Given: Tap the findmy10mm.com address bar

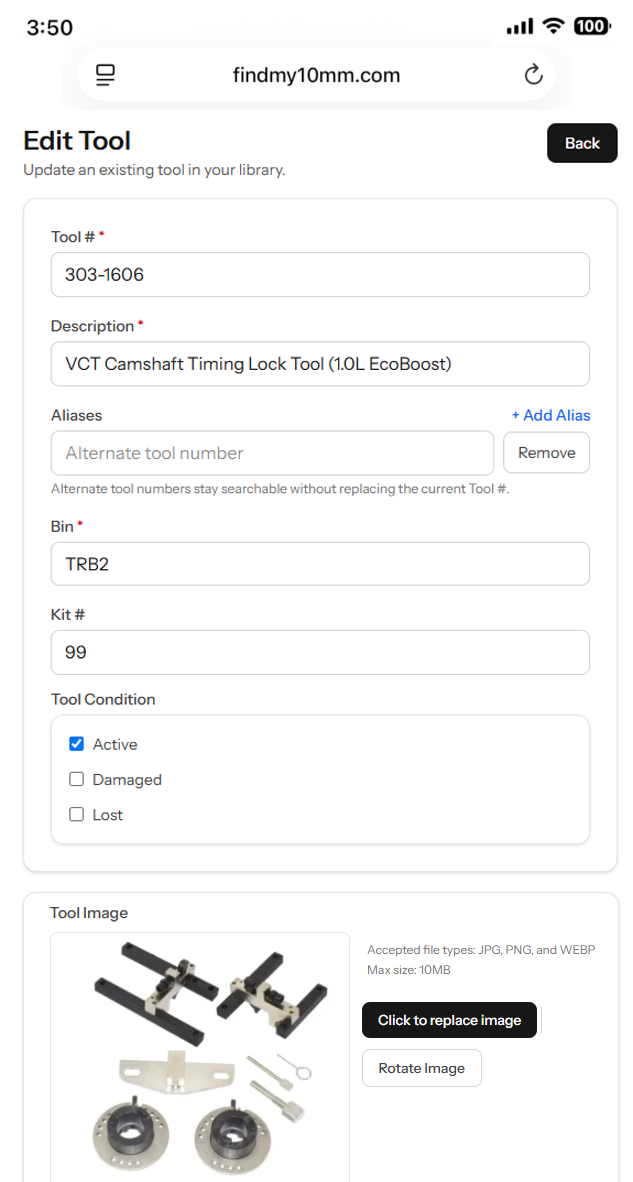Looking at the screenshot, I should click(316, 75).
